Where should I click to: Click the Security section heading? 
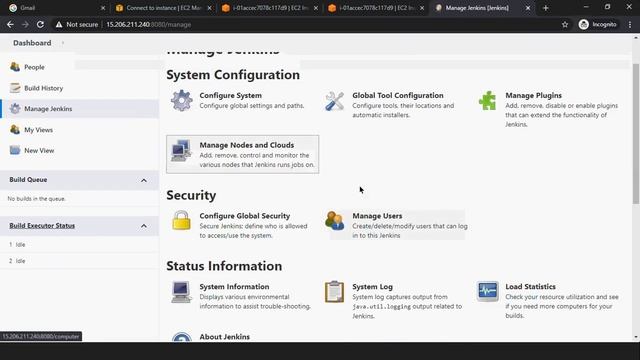pos(191,195)
